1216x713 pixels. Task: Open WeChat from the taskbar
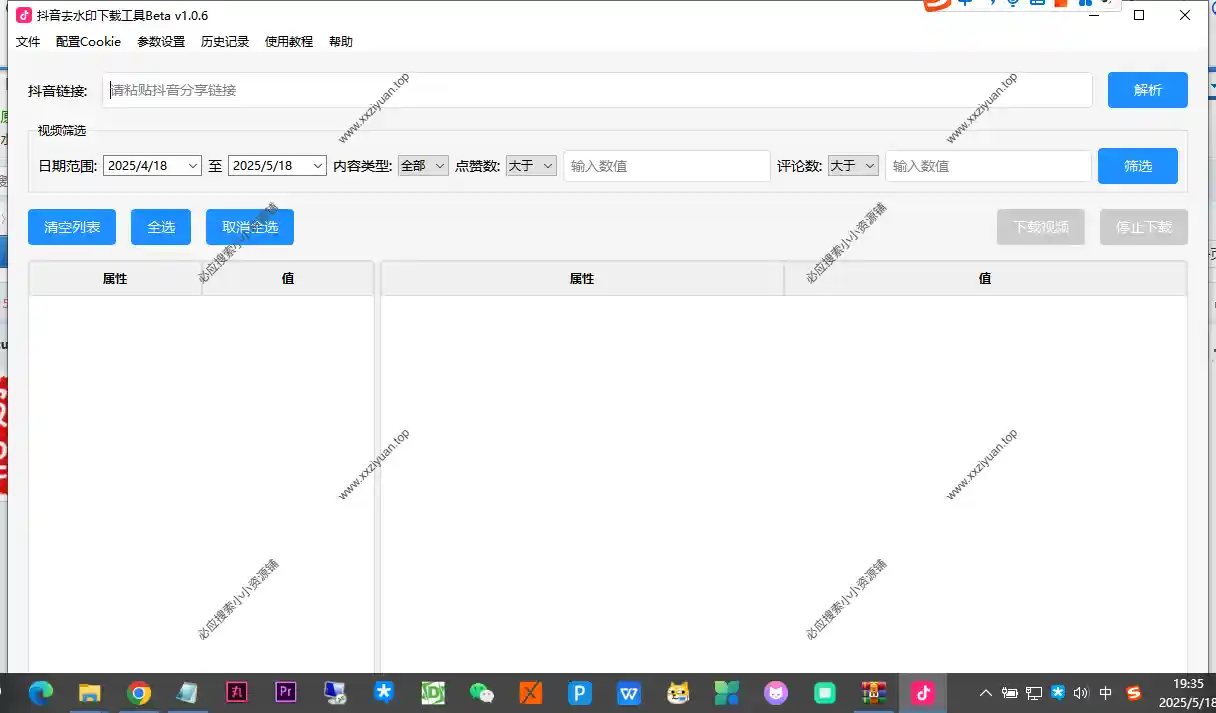click(482, 692)
